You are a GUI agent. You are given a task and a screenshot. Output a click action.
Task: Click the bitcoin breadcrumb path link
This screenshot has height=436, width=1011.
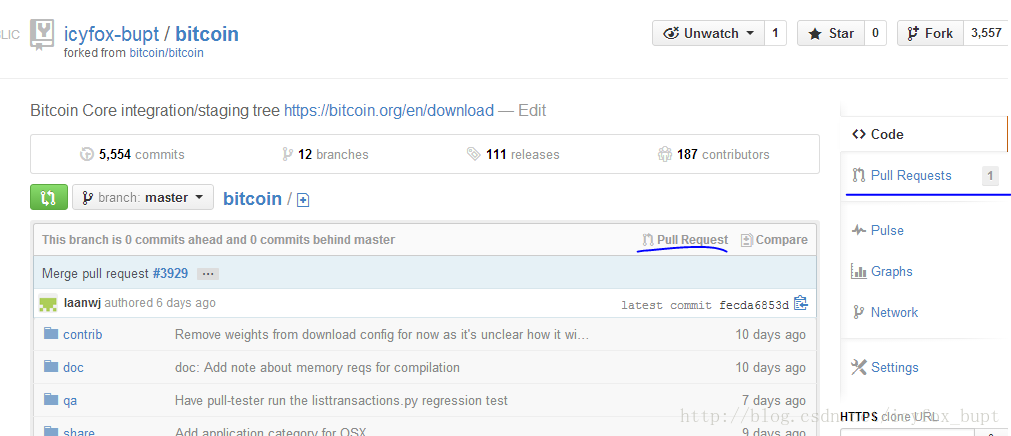[252, 199]
